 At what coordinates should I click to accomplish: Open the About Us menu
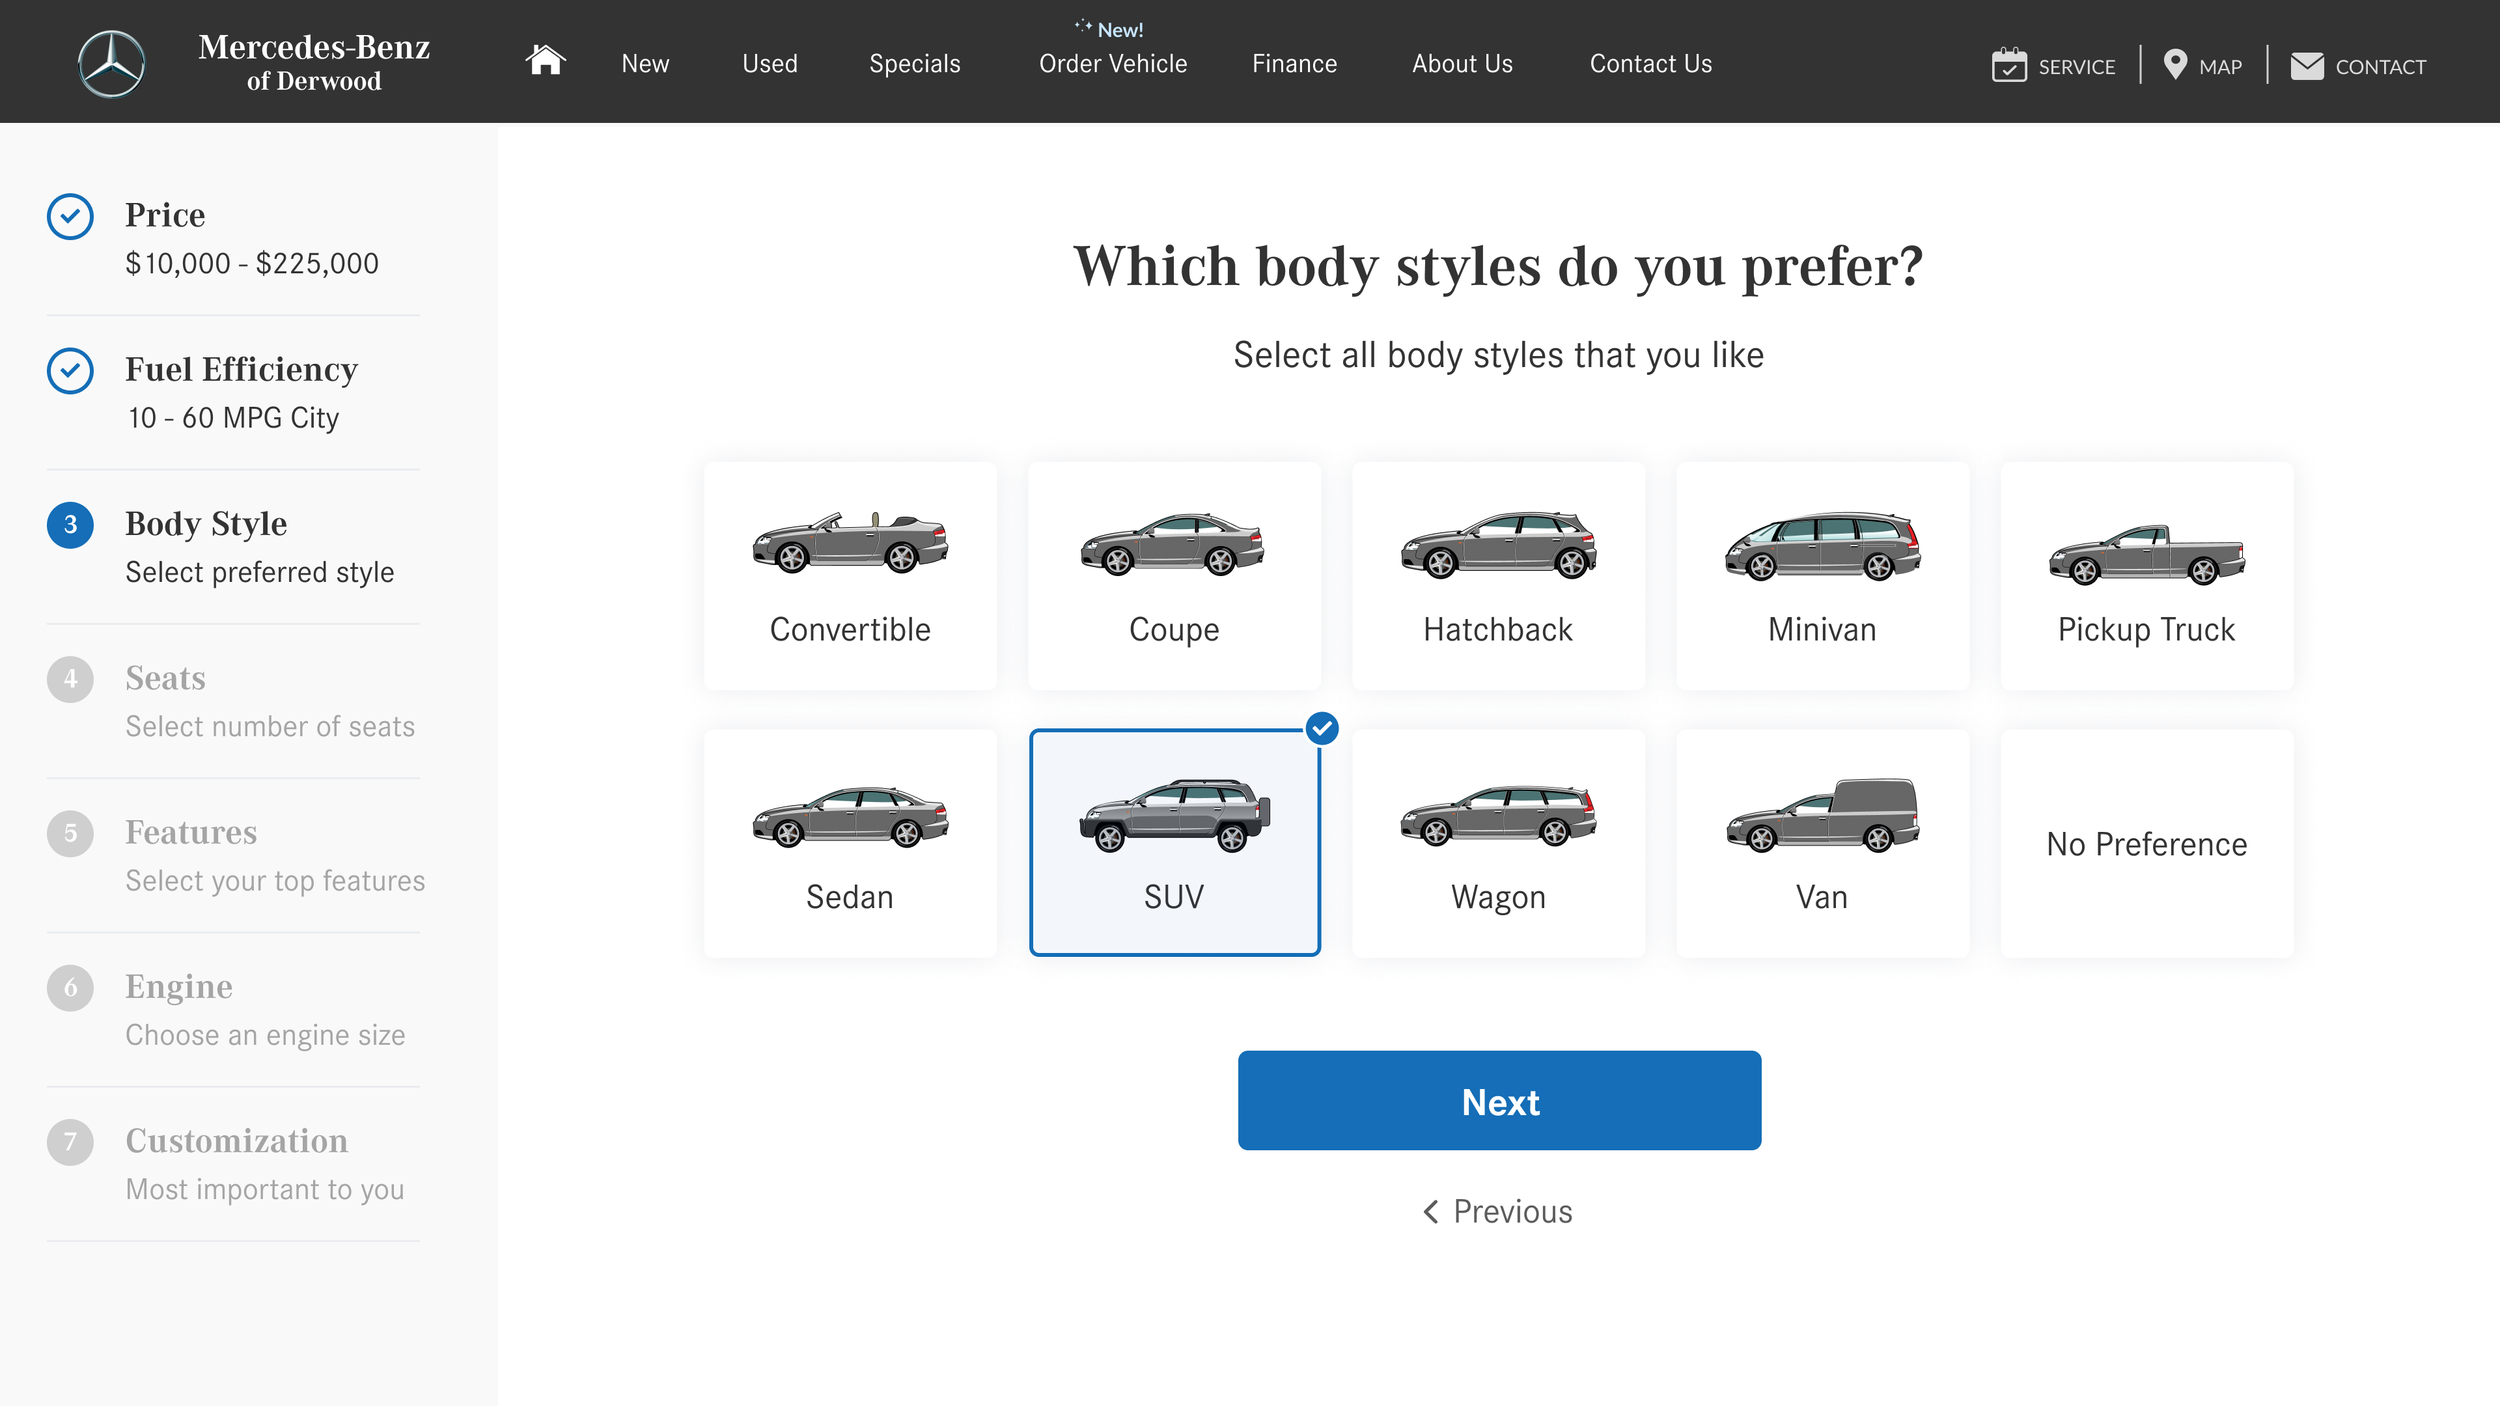[1462, 64]
